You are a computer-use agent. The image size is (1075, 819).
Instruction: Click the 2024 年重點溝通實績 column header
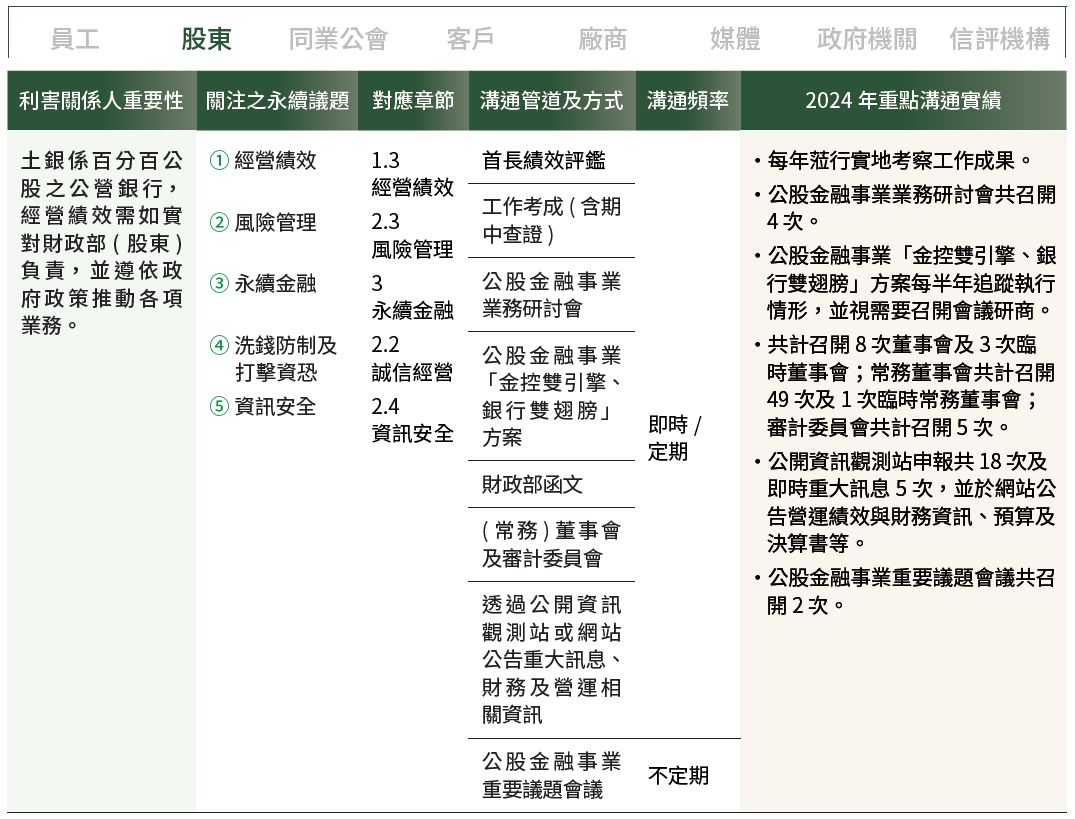pyautogui.click(x=902, y=101)
